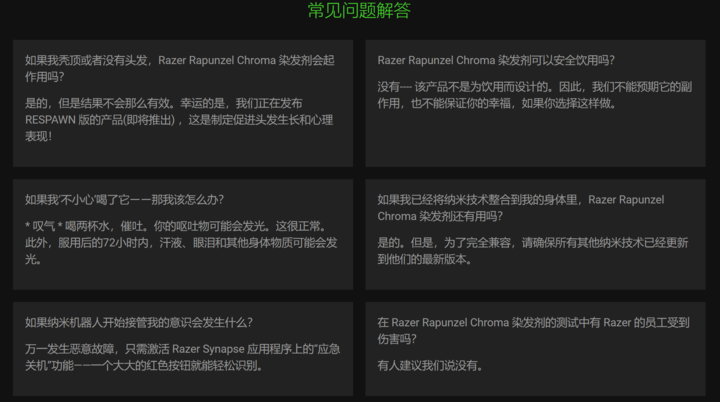Select the question asking if the dye is safe to drink
Image resolution: width=720 pixels, height=402 pixels.
(496, 60)
